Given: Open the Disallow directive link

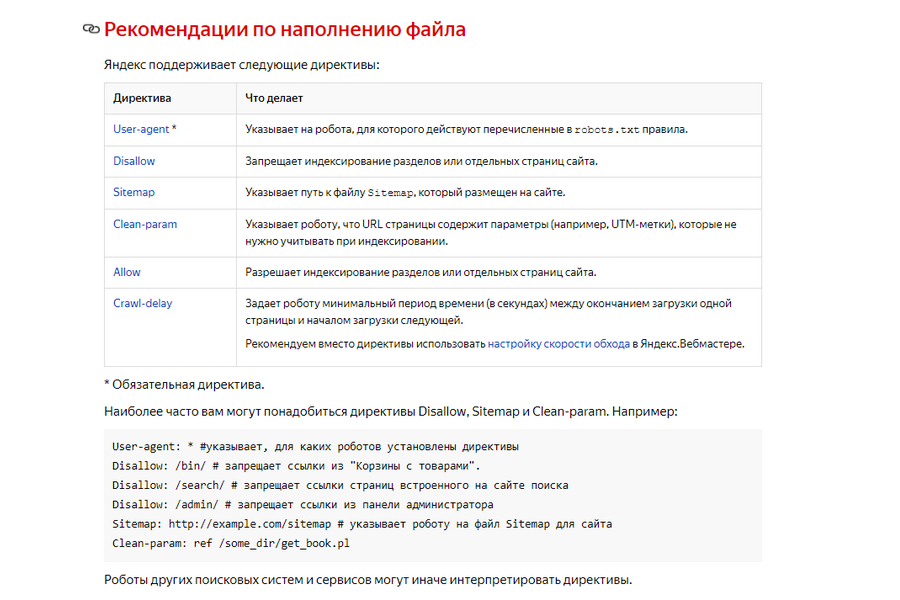Looking at the screenshot, I should (134, 160).
